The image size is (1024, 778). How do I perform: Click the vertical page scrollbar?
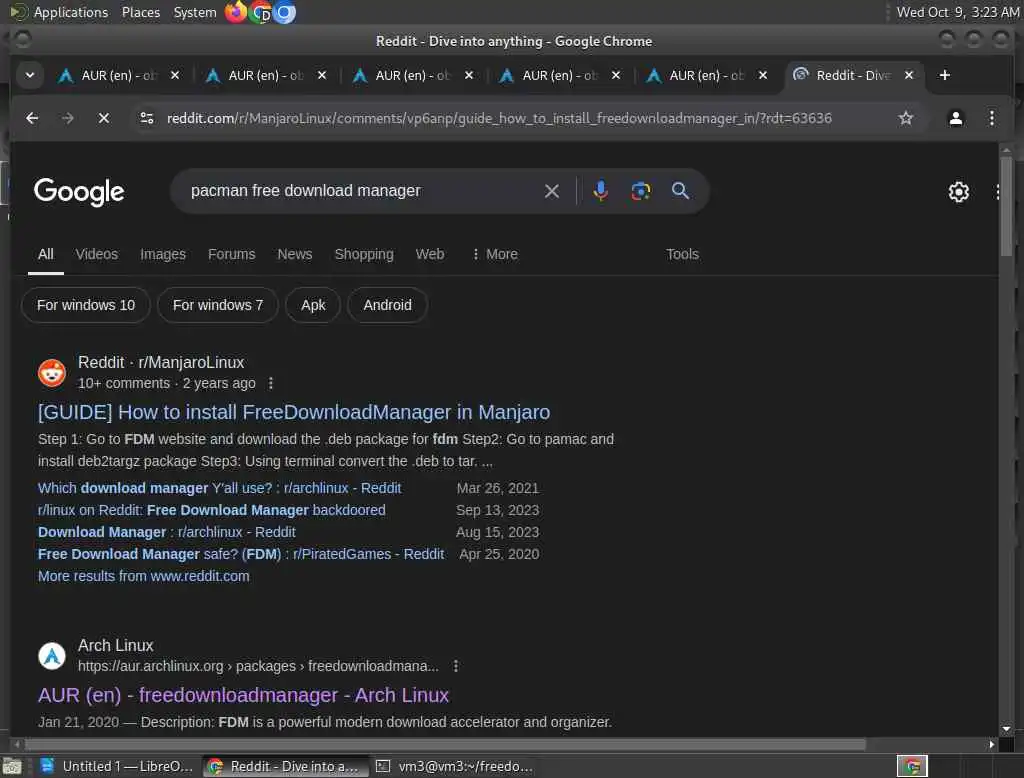[1006, 208]
